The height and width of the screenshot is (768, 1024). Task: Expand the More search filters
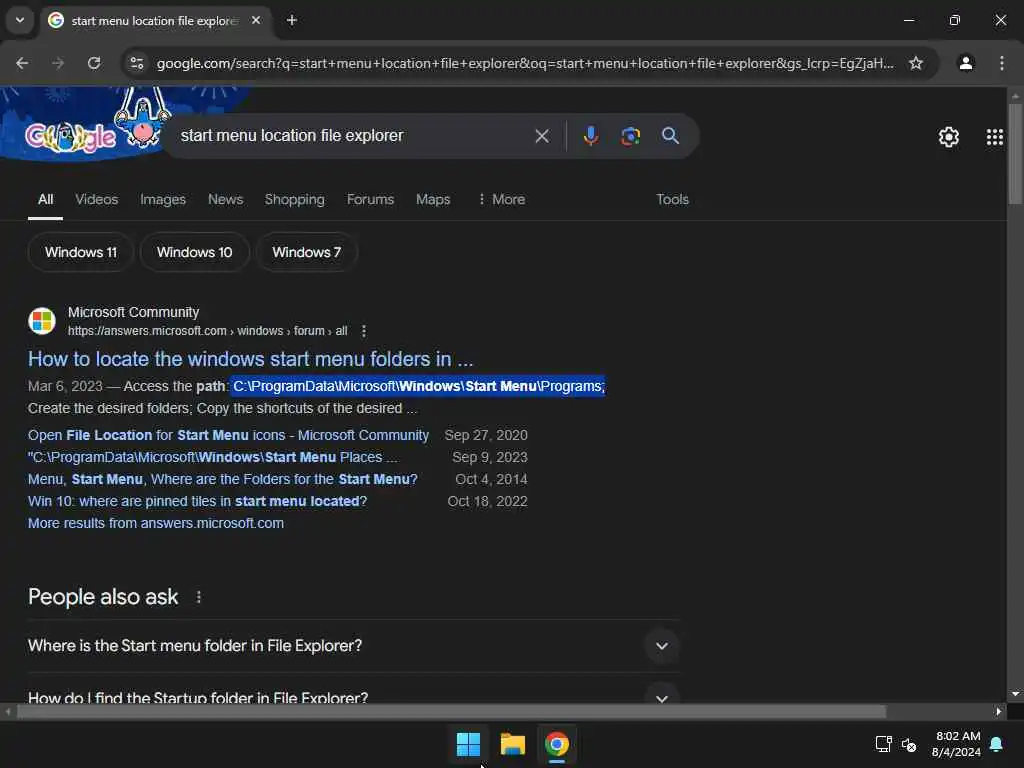pyautogui.click(x=502, y=199)
